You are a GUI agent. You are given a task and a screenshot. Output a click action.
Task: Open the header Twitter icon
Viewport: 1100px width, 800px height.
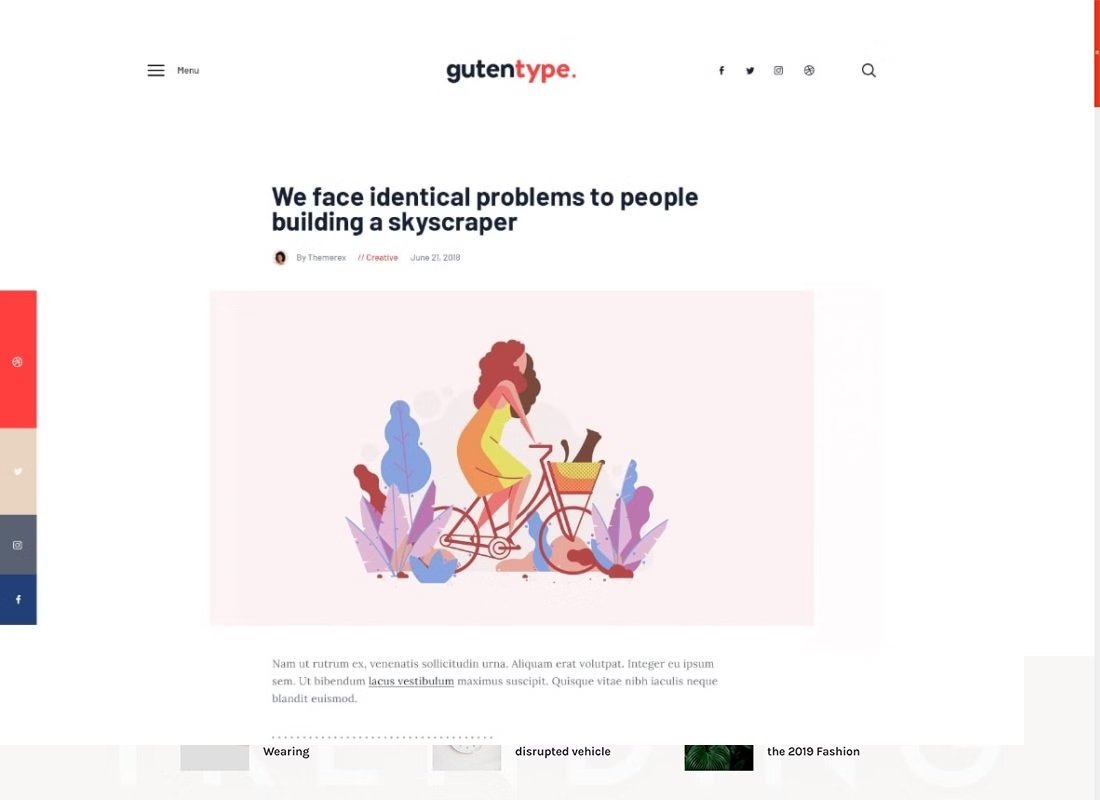pos(750,70)
